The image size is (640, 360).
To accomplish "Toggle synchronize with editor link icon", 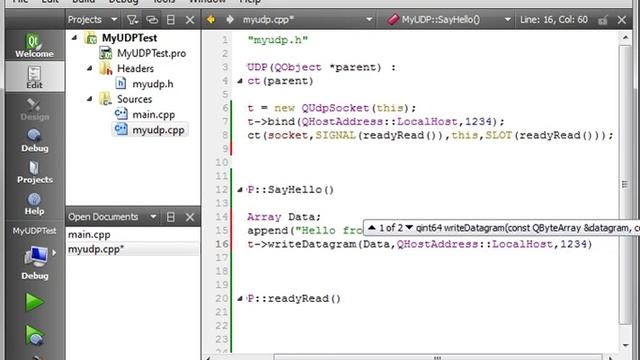I will click(x=152, y=20).
